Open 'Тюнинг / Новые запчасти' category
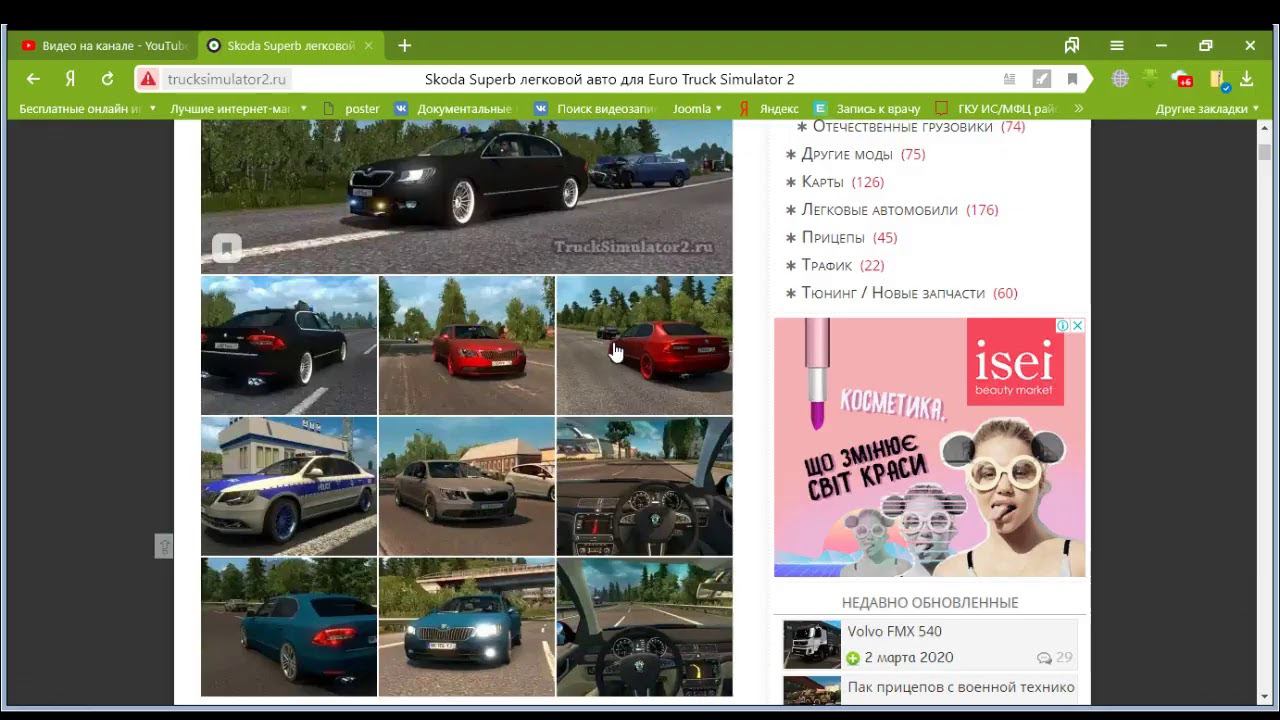This screenshot has height=720, width=1280. [x=892, y=293]
